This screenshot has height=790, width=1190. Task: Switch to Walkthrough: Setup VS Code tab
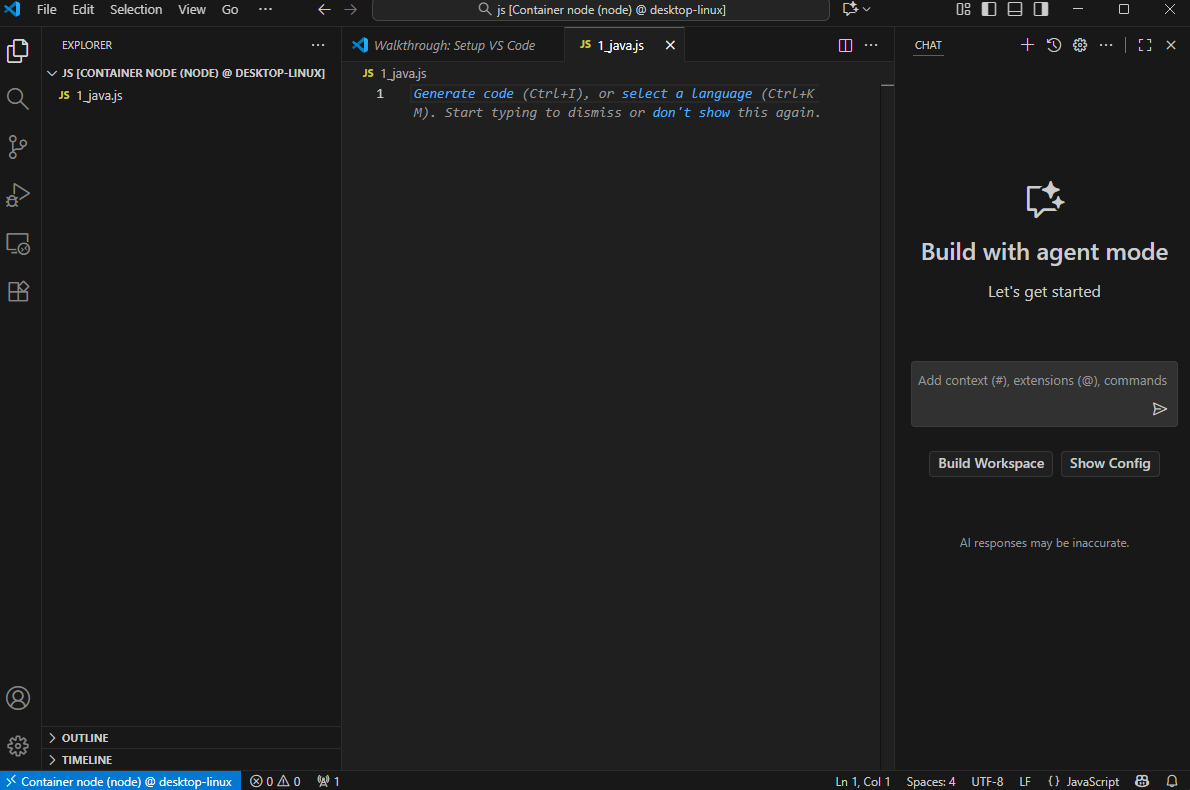coord(453,46)
